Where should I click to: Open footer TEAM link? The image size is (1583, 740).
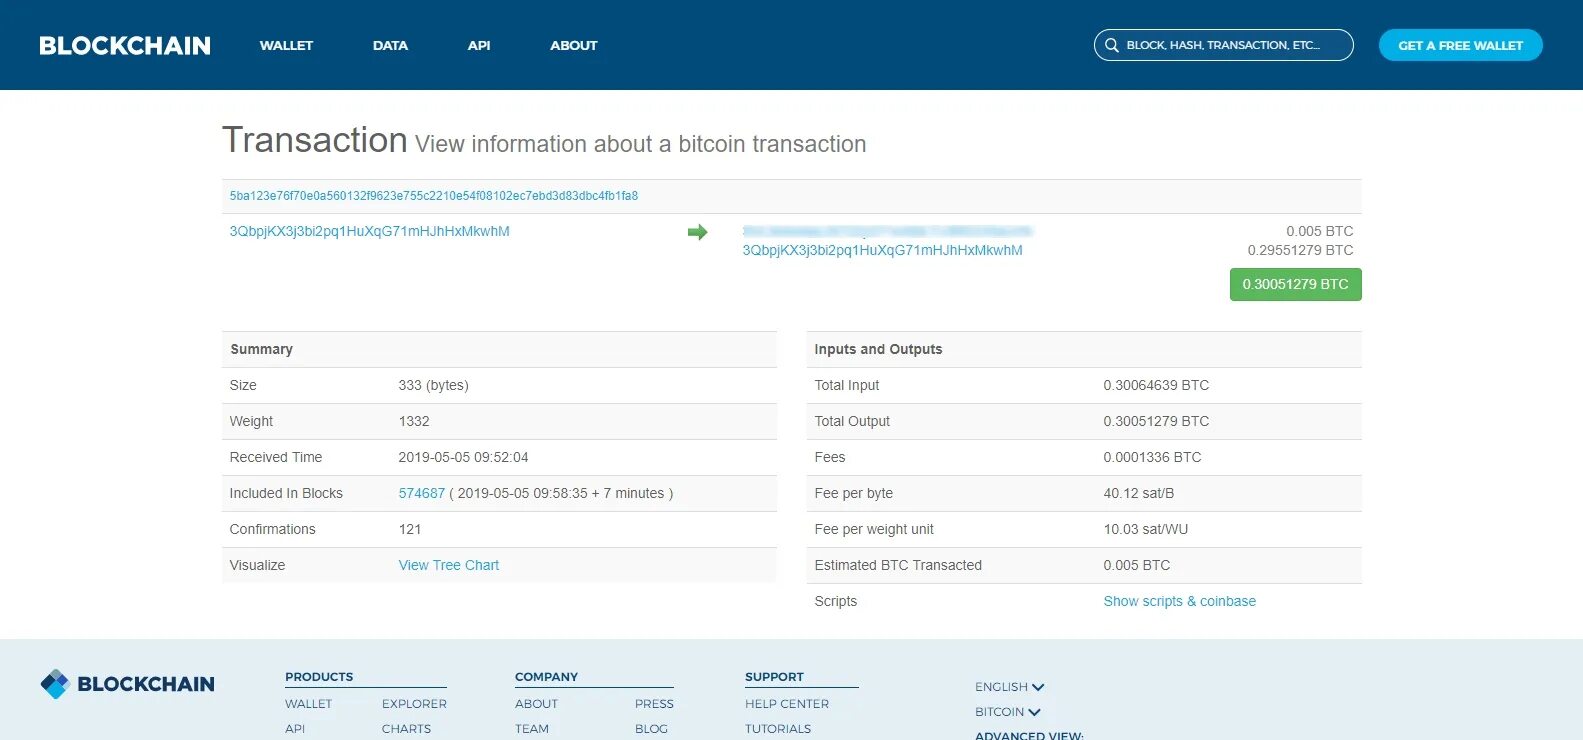click(x=532, y=729)
